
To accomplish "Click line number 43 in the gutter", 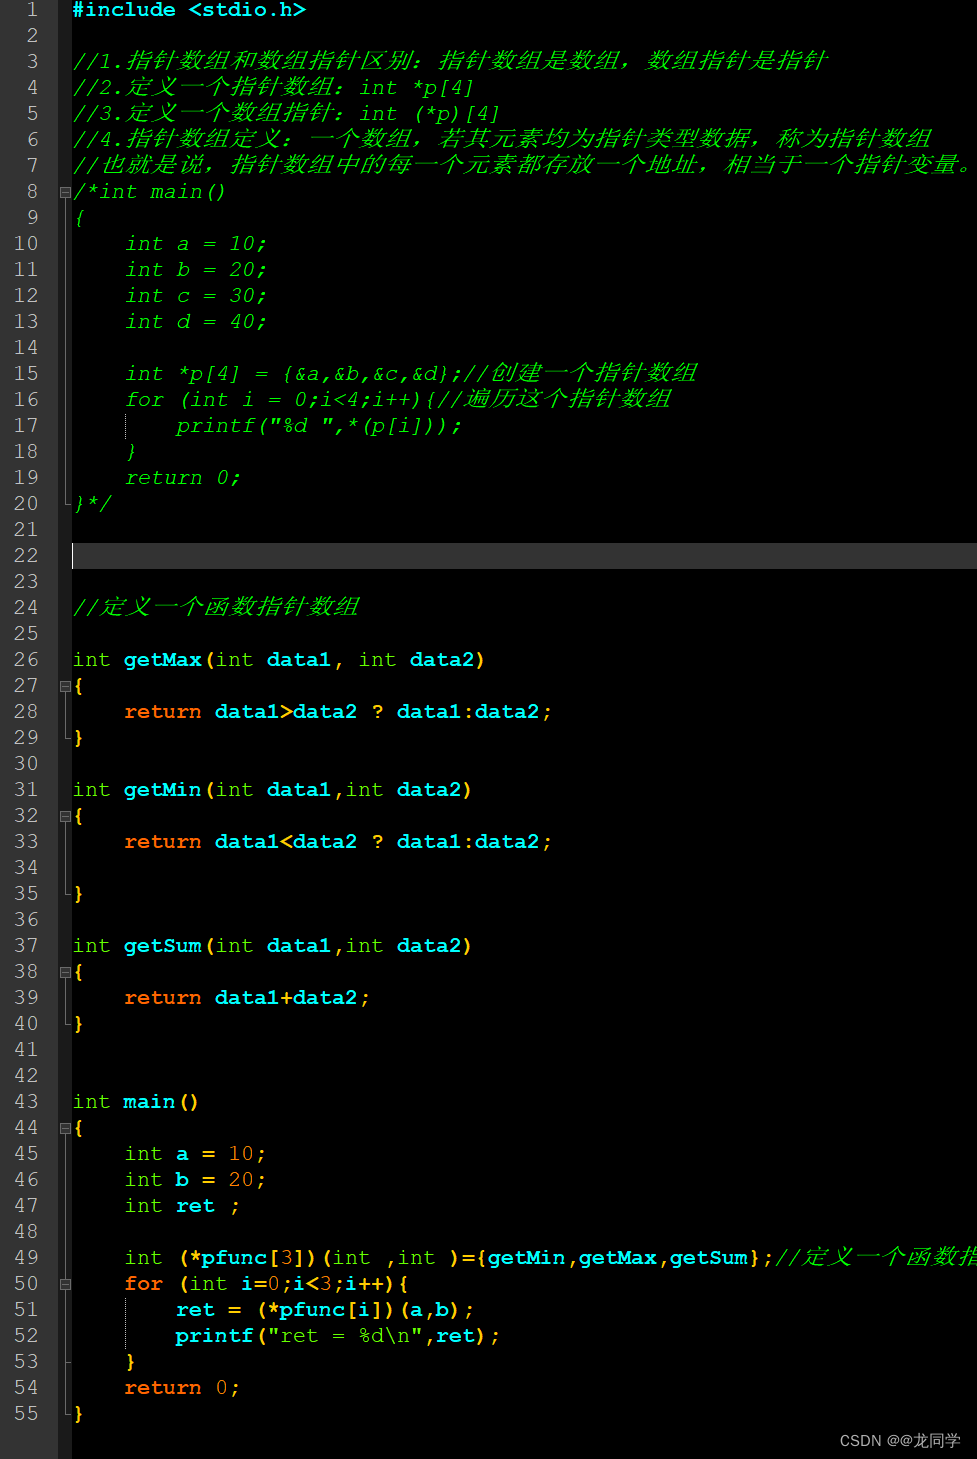I will 26,1102.
